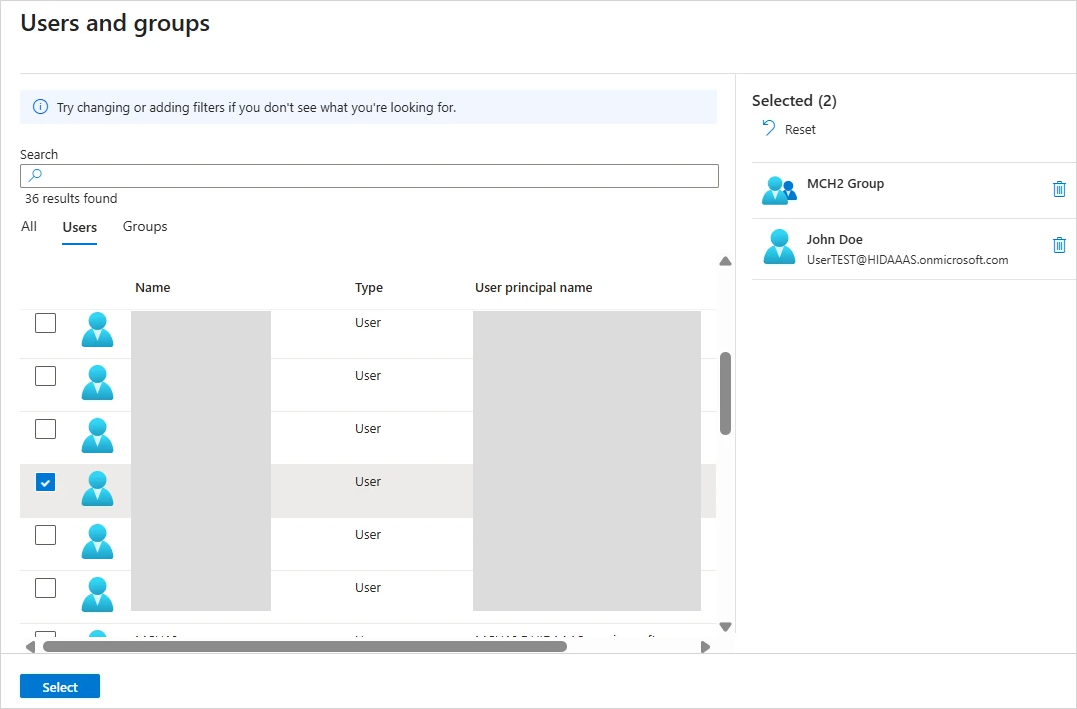The height and width of the screenshot is (709, 1077).
Task: Click the info icon in the filter tip banner
Action: coord(40,107)
